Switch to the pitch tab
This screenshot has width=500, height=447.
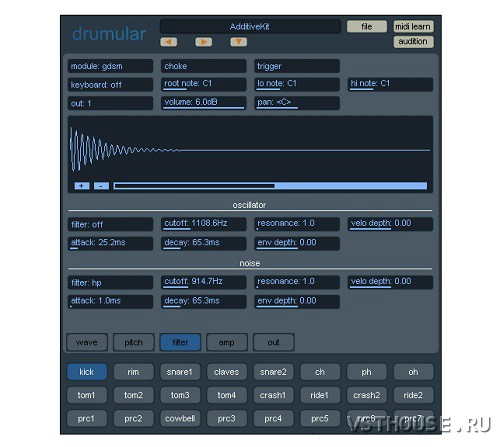133,342
